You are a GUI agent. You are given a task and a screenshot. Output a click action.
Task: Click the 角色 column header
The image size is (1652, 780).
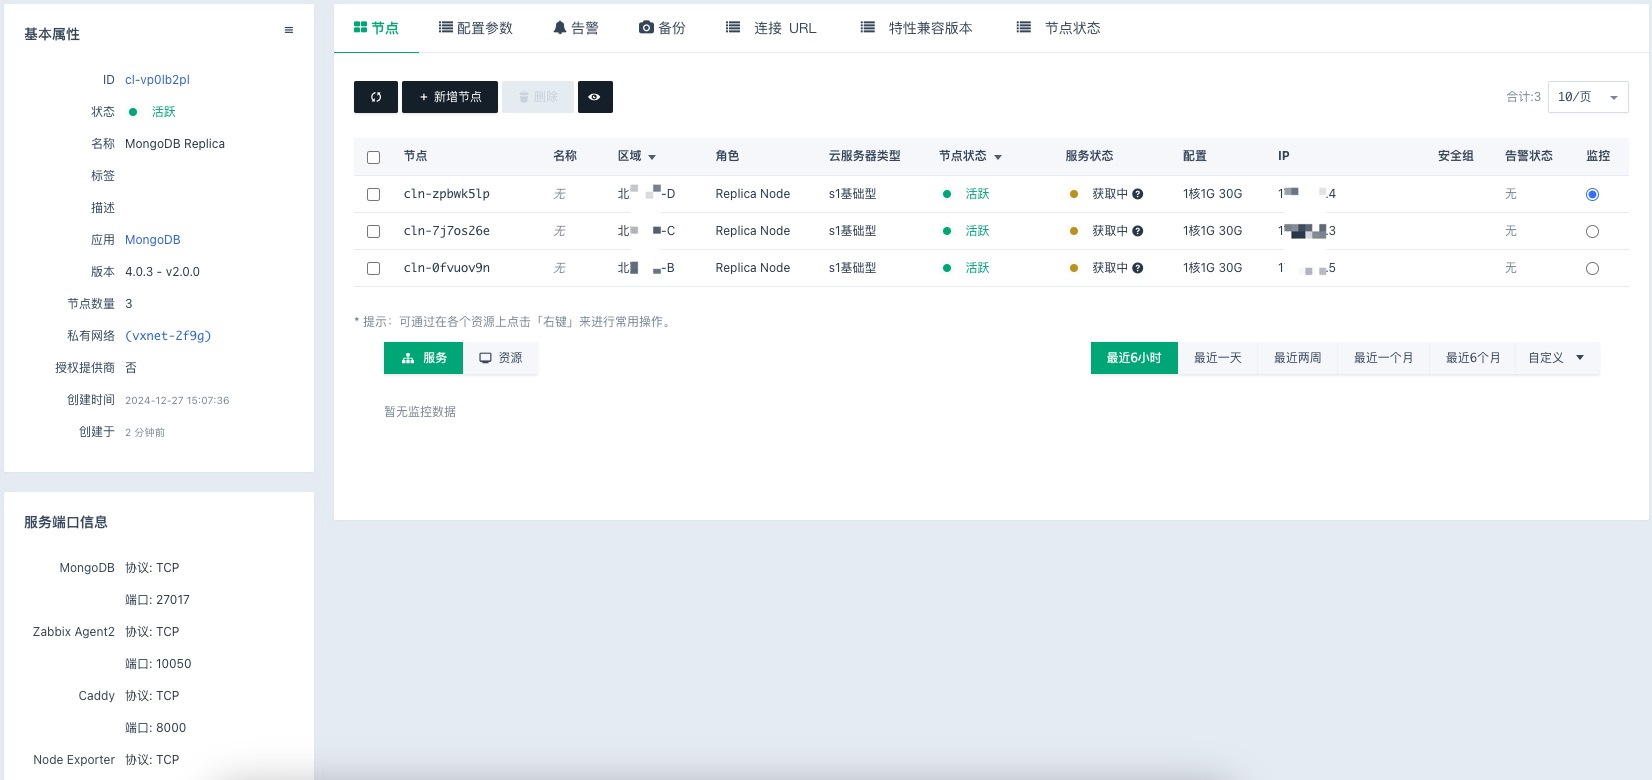(x=727, y=156)
